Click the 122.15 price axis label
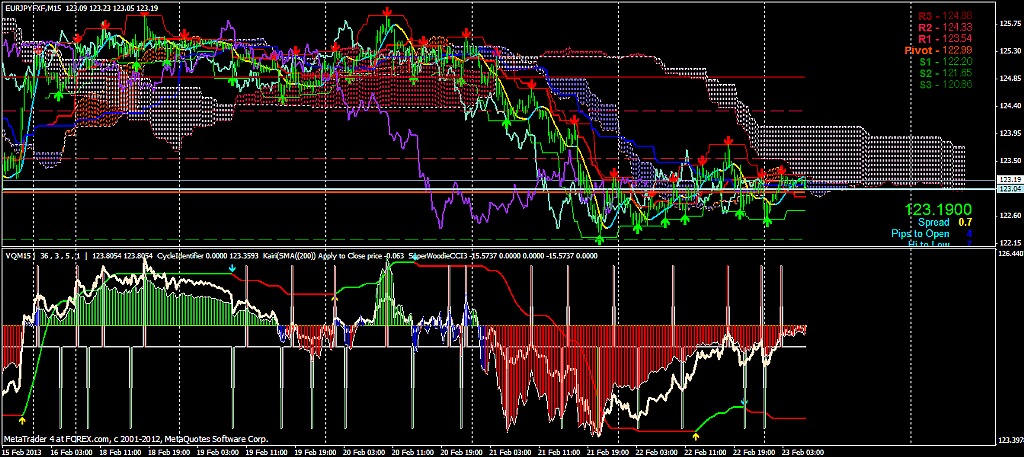Screen dimensions: 1024x457 (1010, 243)
